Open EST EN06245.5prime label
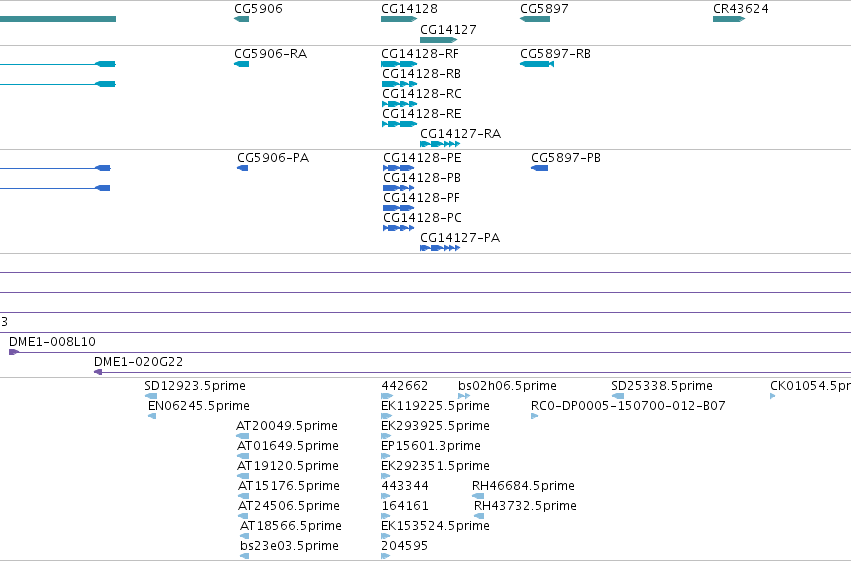This screenshot has width=851, height=561. point(199,406)
